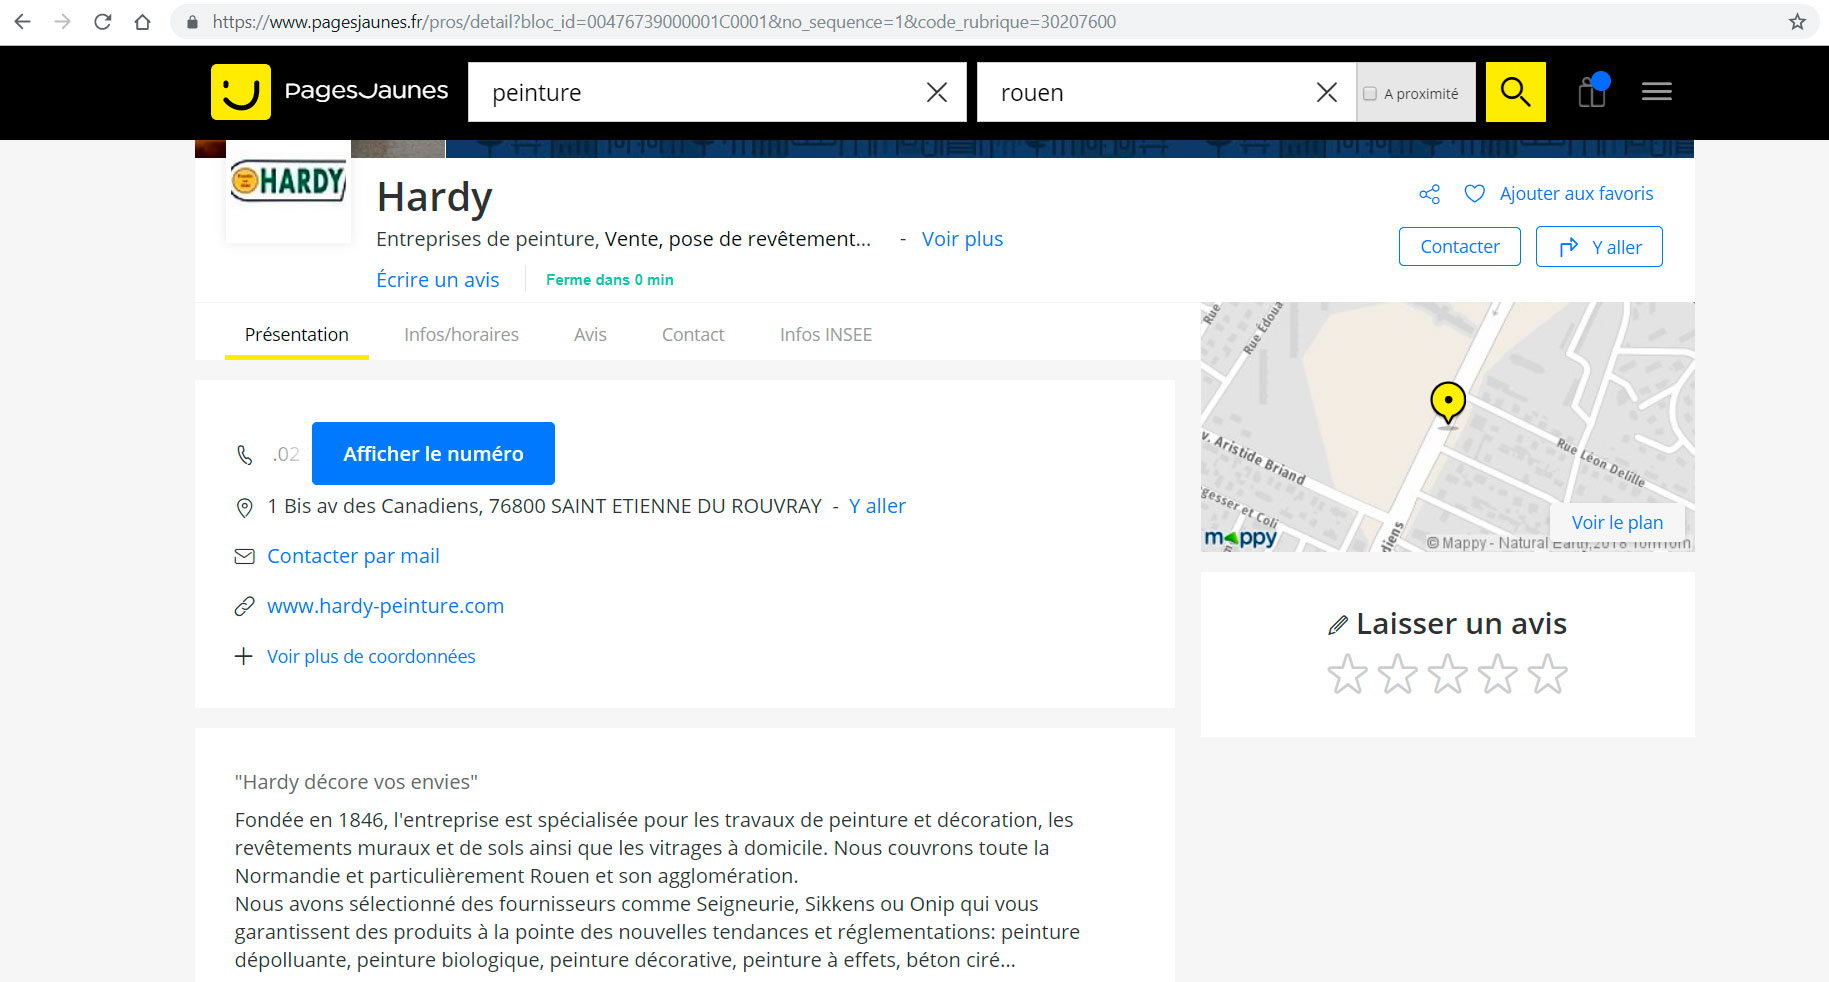This screenshot has width=1829, height=982.
Task: Open the shopping bag notifications icon
Action: [x=1592, y=91]
